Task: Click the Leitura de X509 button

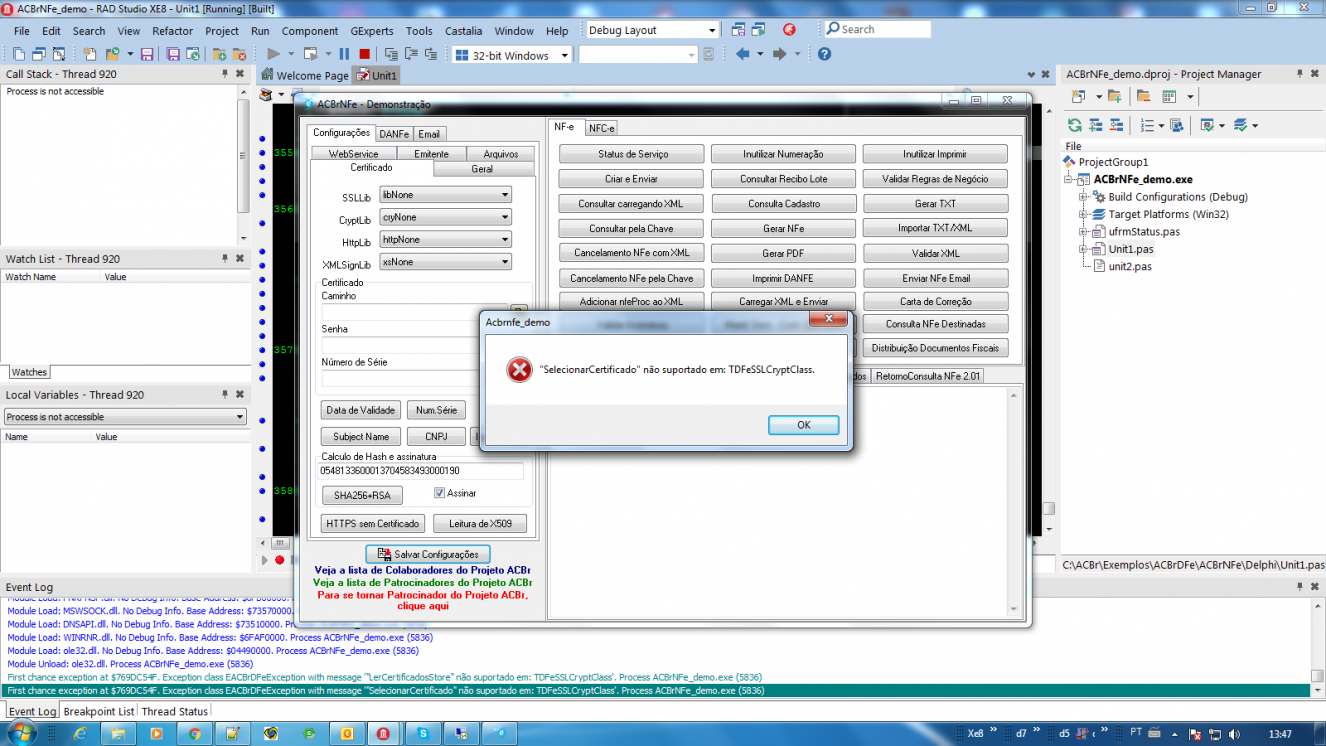Action: 481,523
